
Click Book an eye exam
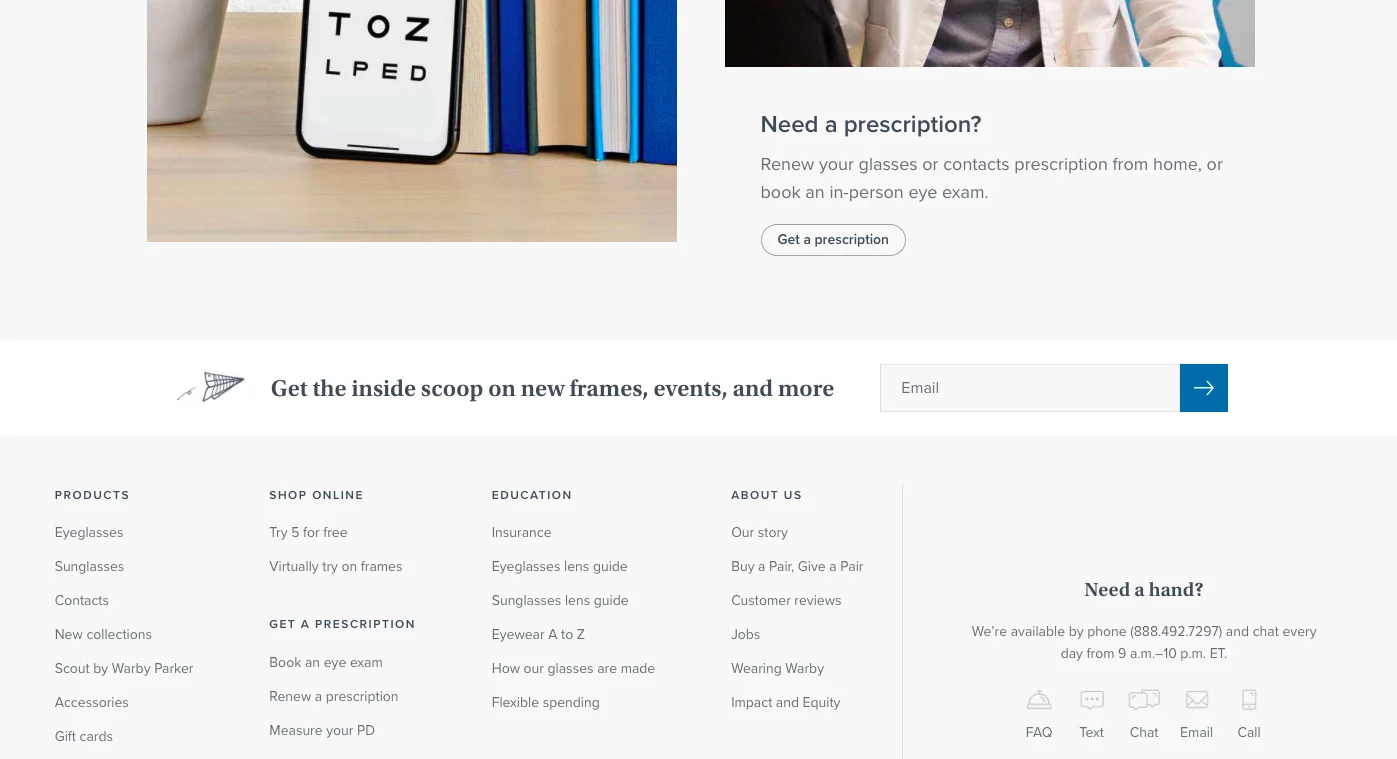pos(325,662)
